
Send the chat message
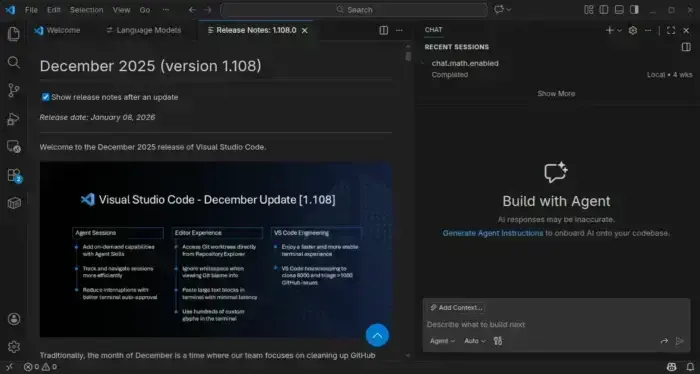[x=679, y=341]
